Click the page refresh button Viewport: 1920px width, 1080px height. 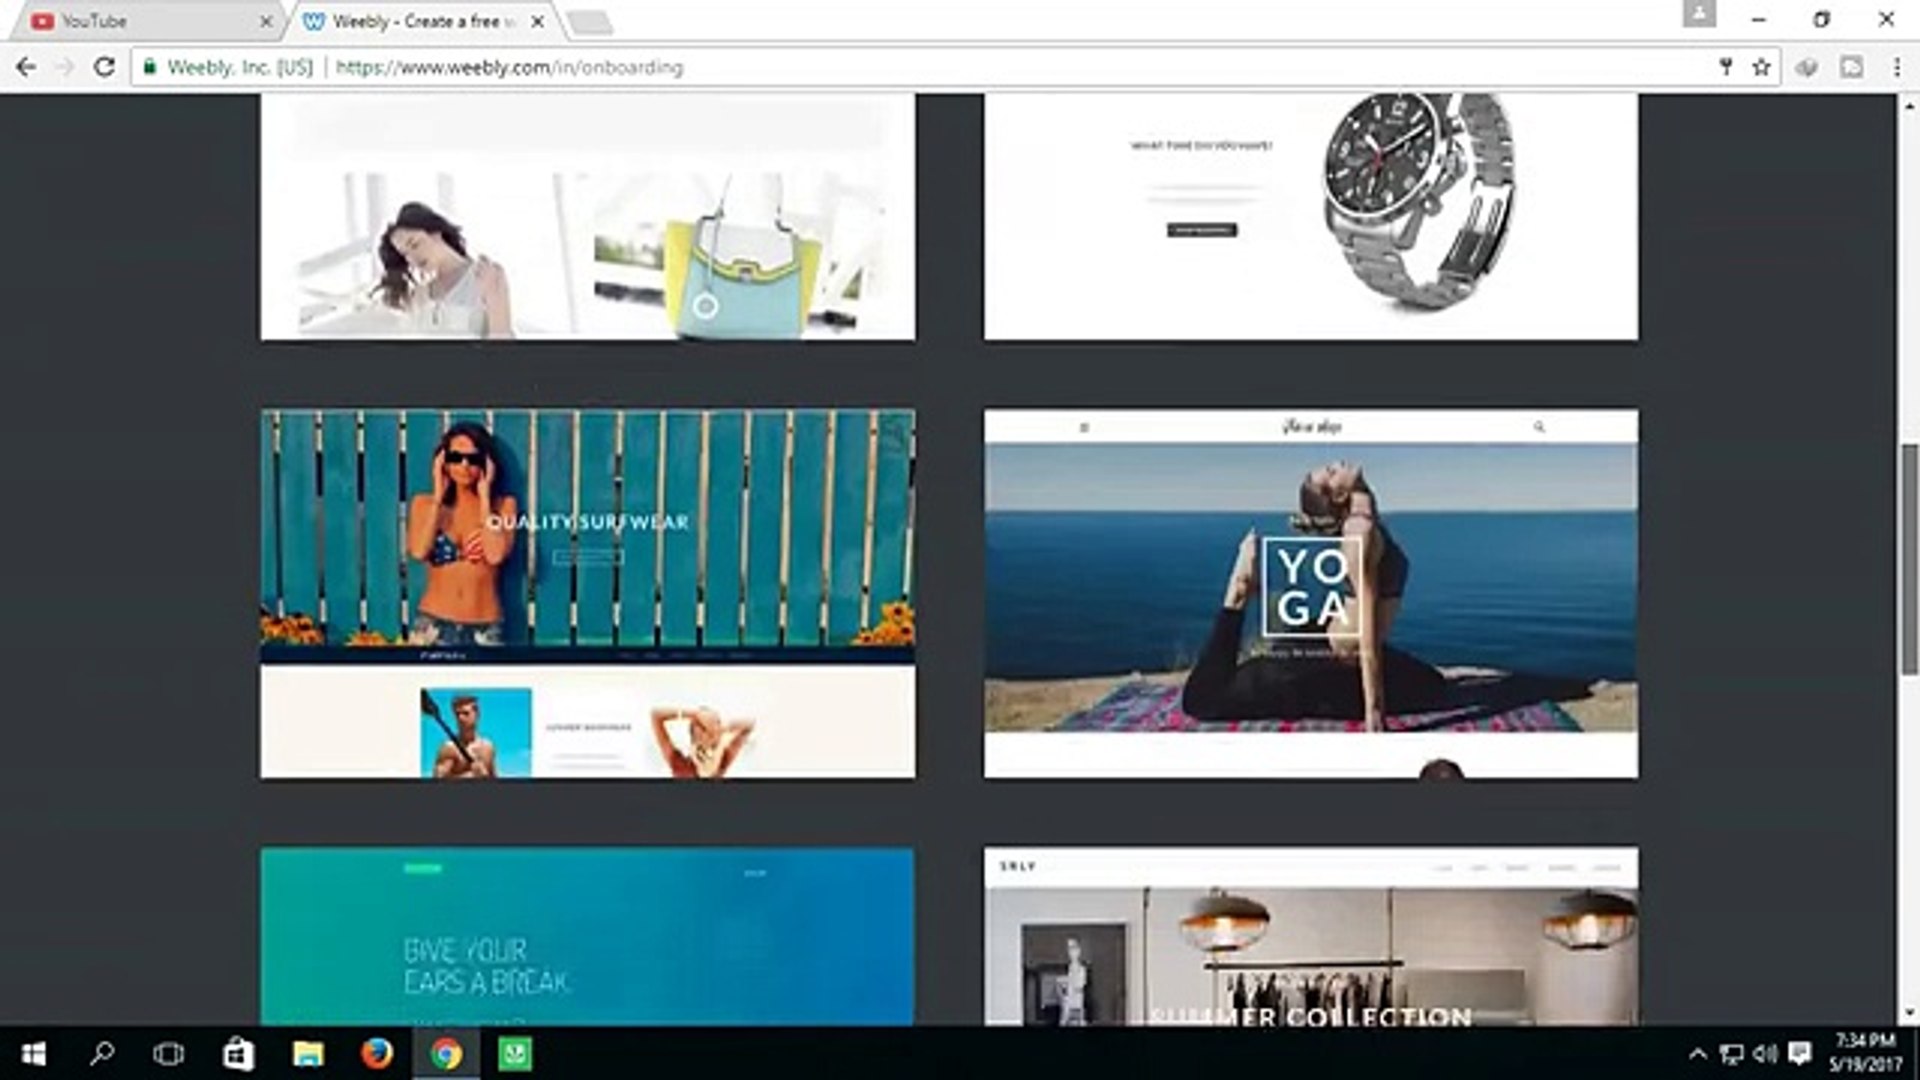[x=104, y=67]
